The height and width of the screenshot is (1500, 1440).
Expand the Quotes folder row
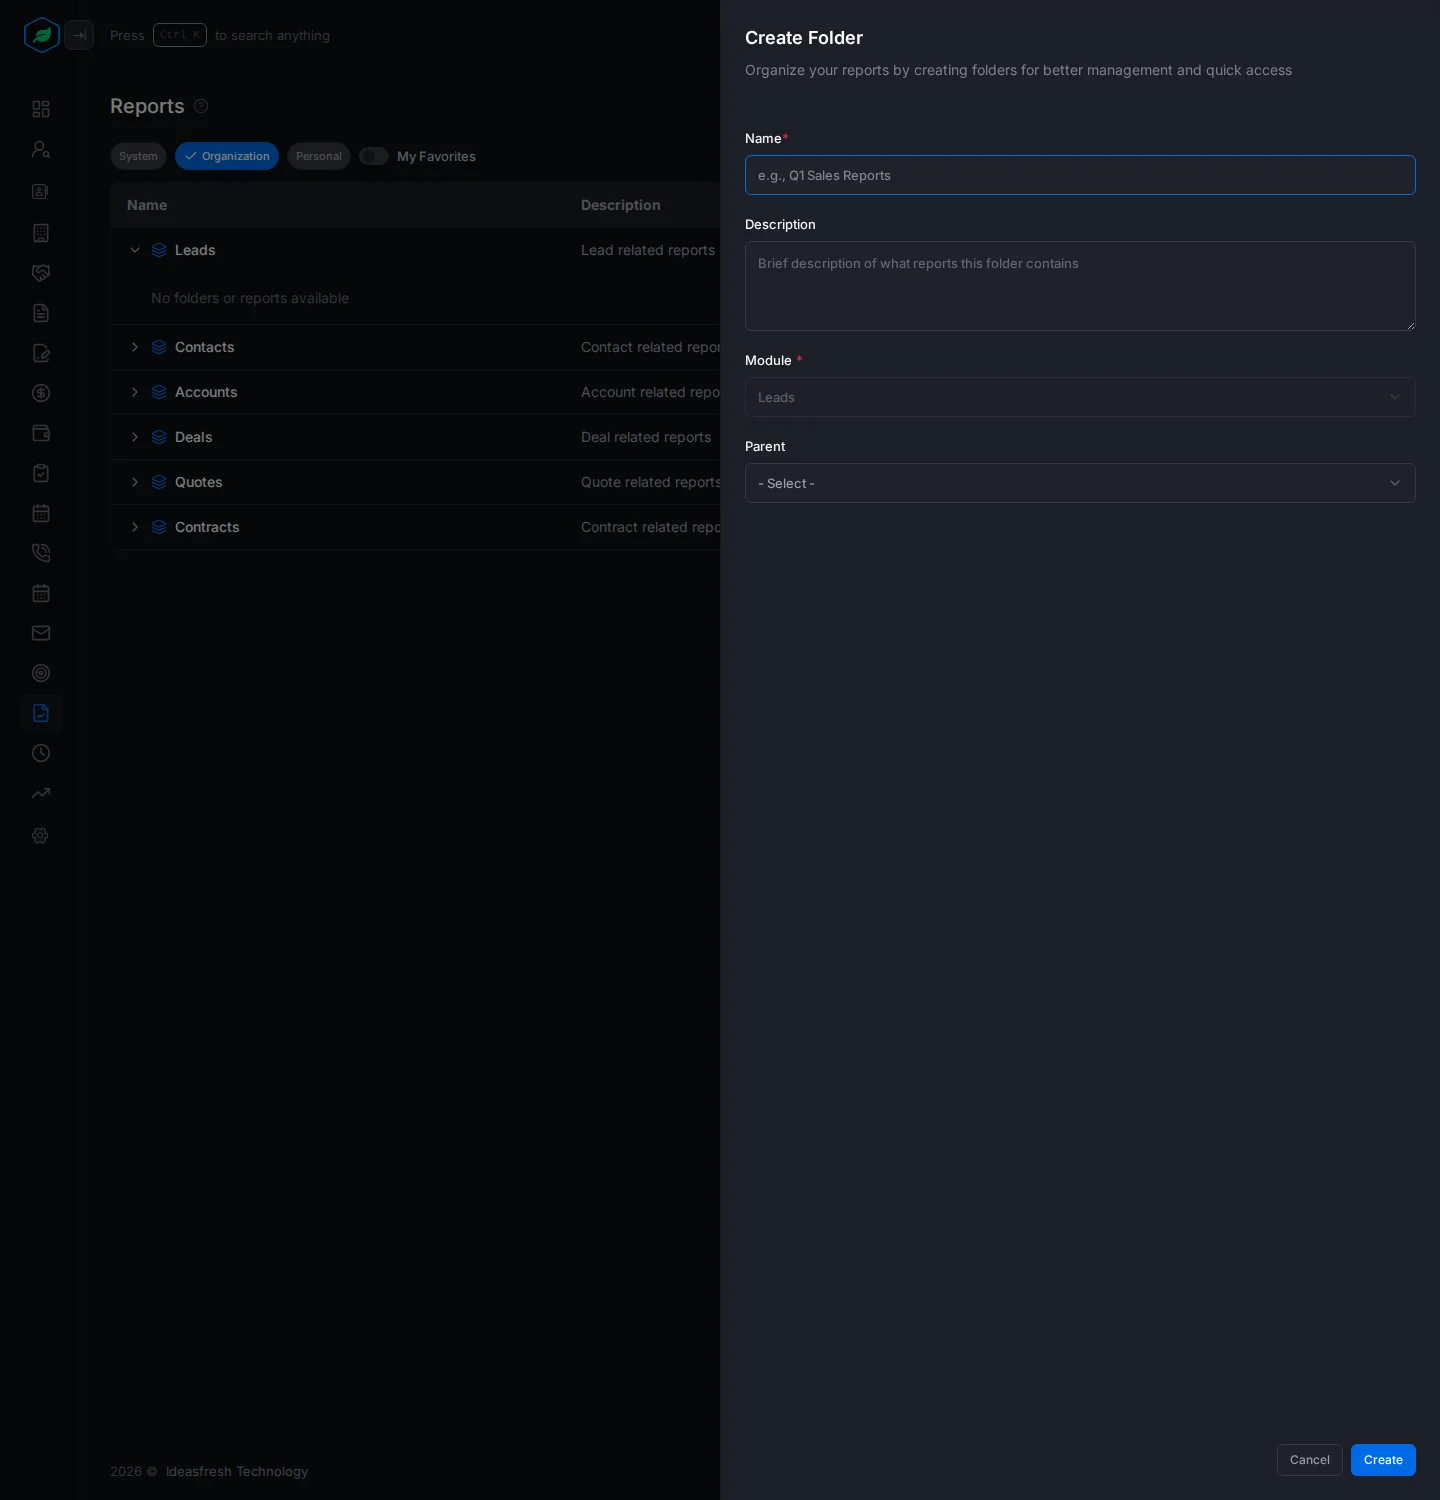point(135,482)
